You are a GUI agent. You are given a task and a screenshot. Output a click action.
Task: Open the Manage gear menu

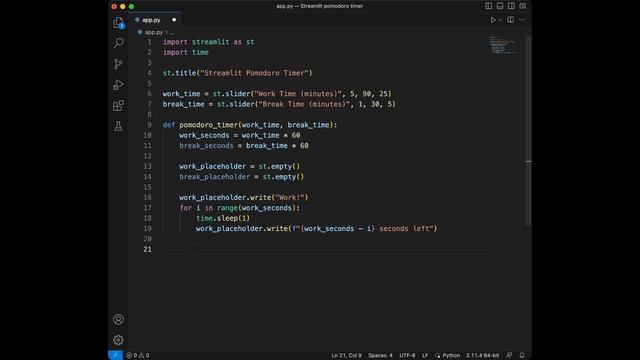pyautogui.click(x=118, y=340)
